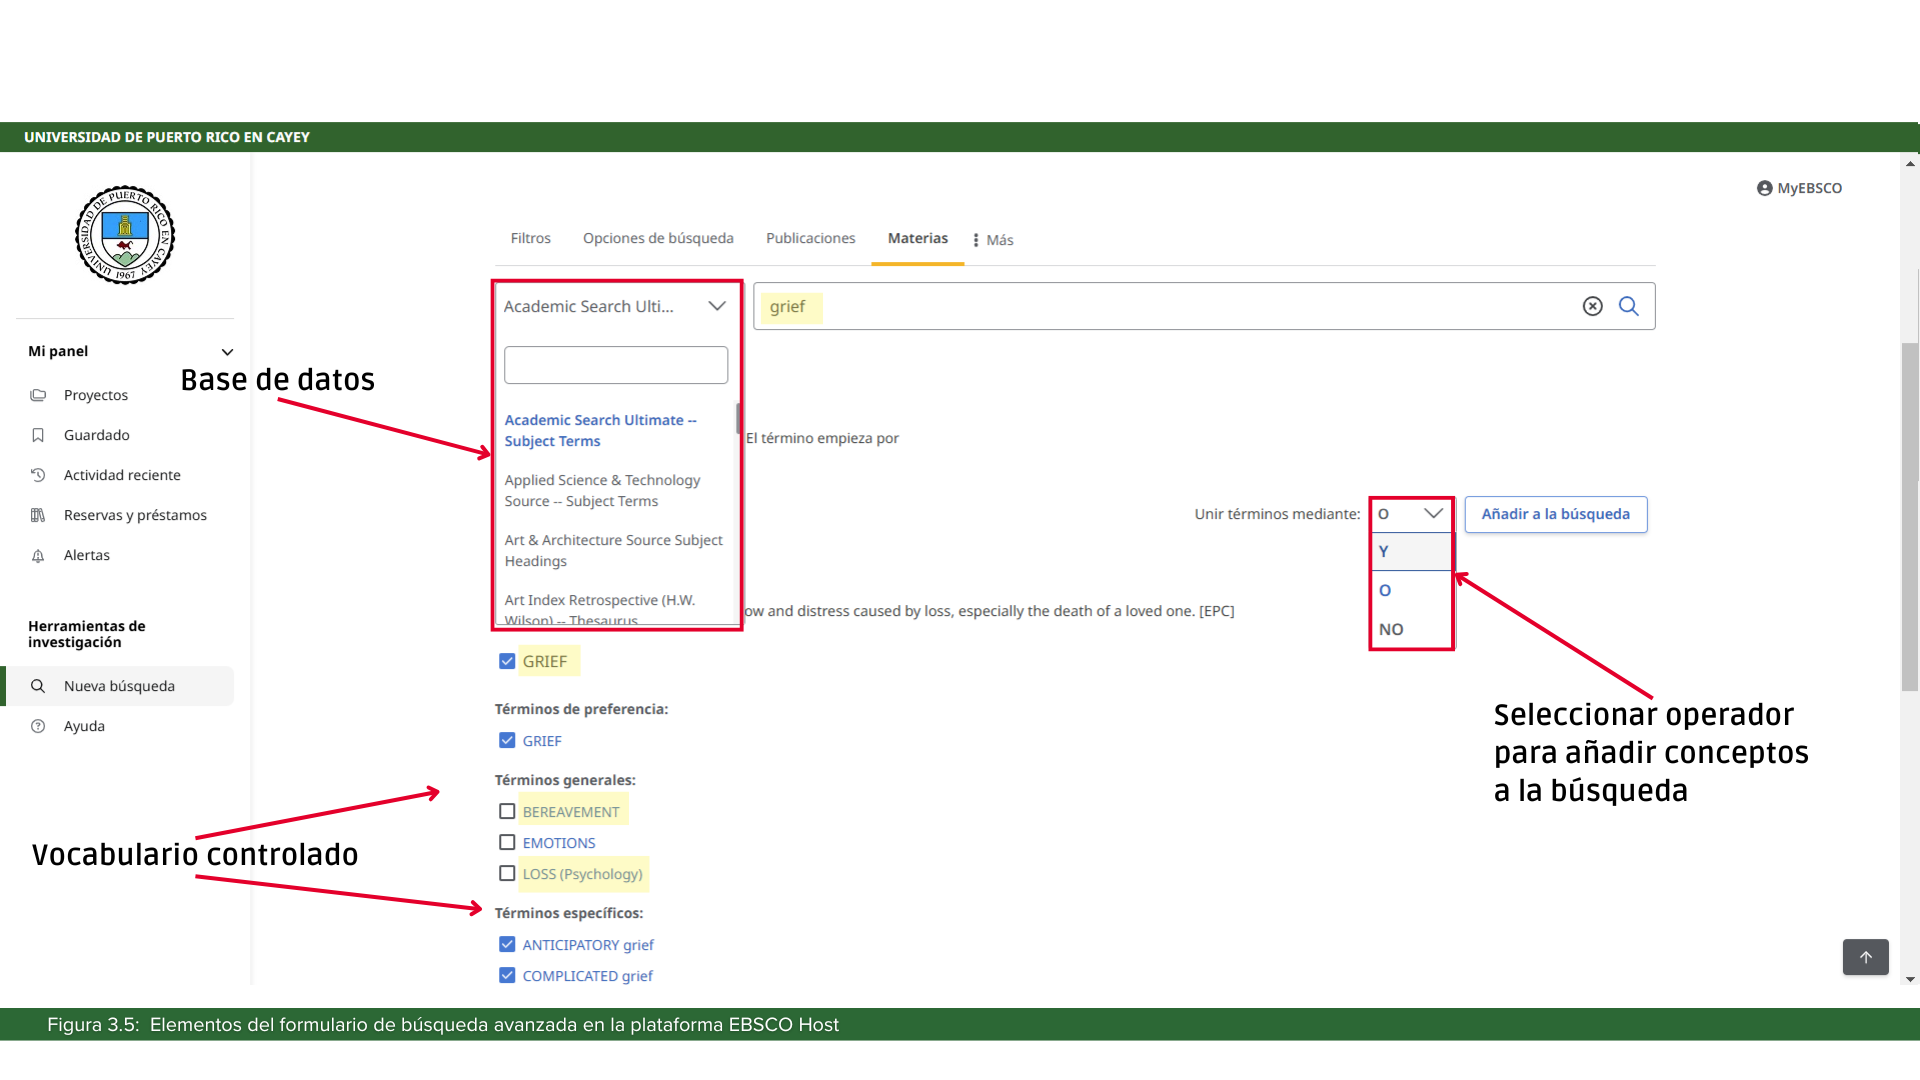Switch to the Publicaciones tab
1920x1080 pixels.
pyautogui.click(x=810, y=238)
